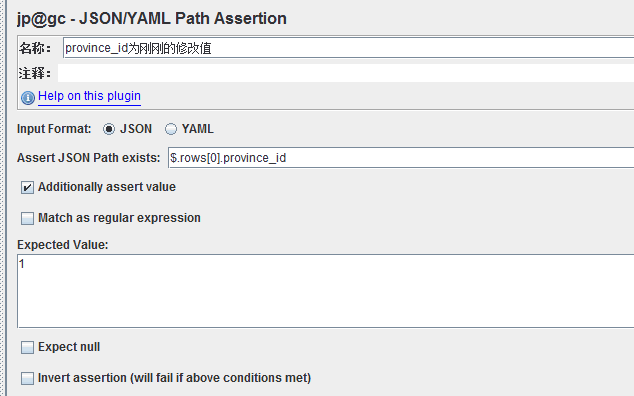Enable Match as regular expression checkbox
This screenshot has height=396, width=634.
pos(27,218)
